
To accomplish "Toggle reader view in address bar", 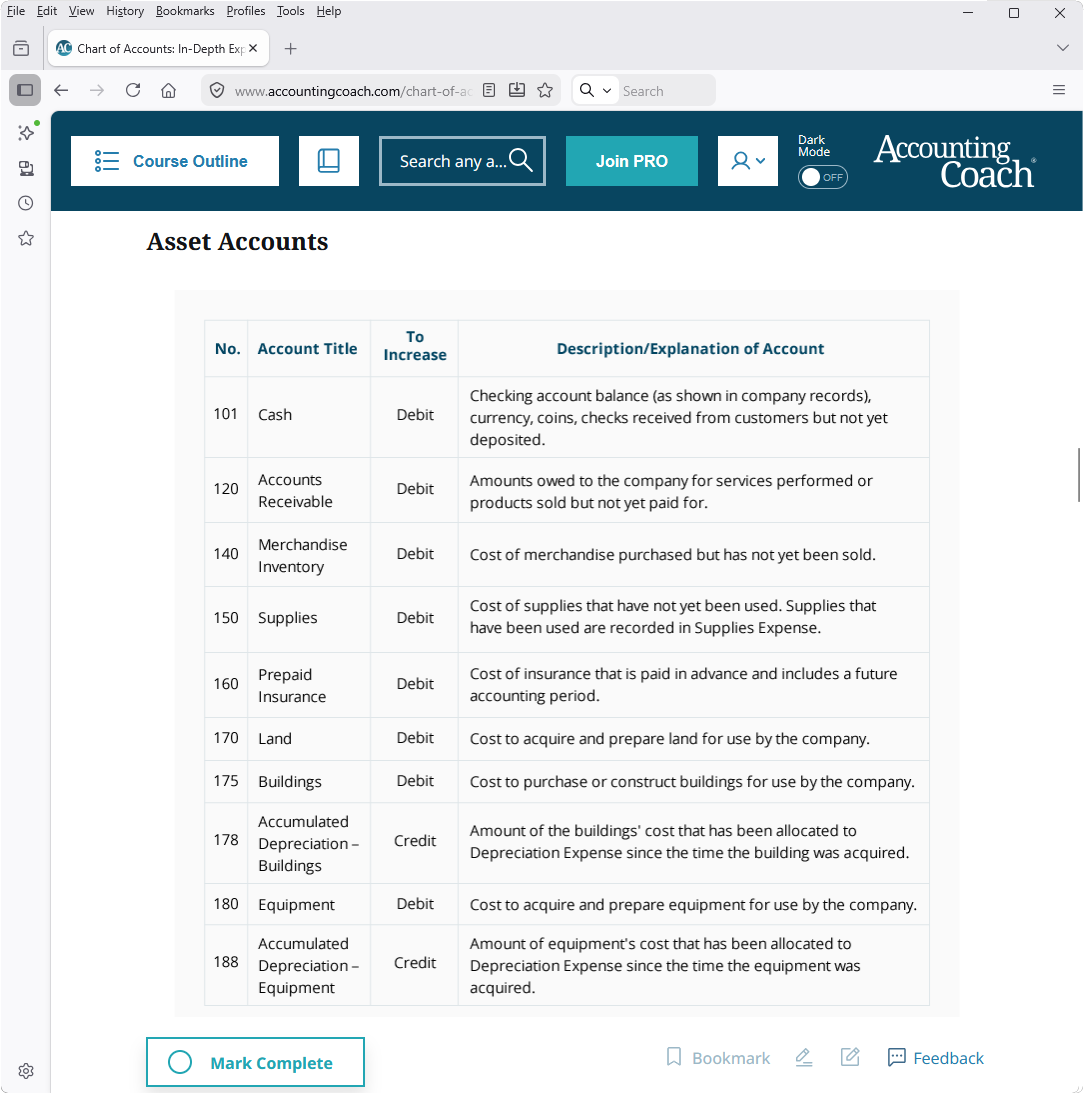I will [x=489, y=90].
